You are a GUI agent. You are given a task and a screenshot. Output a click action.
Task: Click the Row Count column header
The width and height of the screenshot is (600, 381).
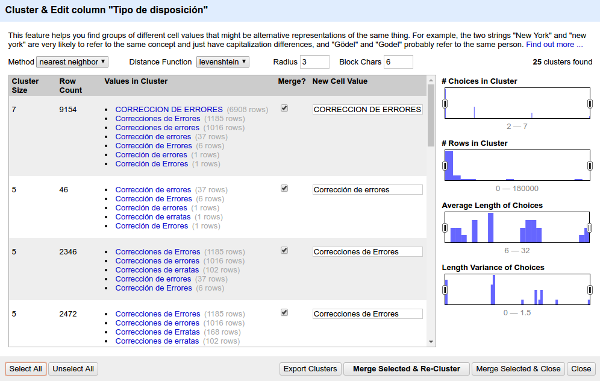click(70, 86)
